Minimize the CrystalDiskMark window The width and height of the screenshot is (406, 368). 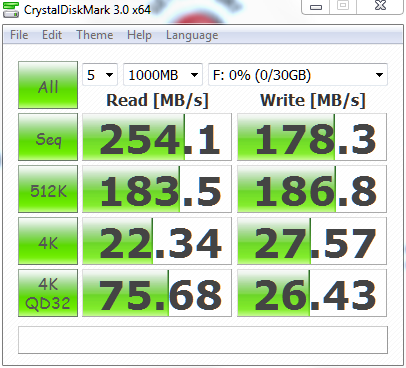(316, 7)
